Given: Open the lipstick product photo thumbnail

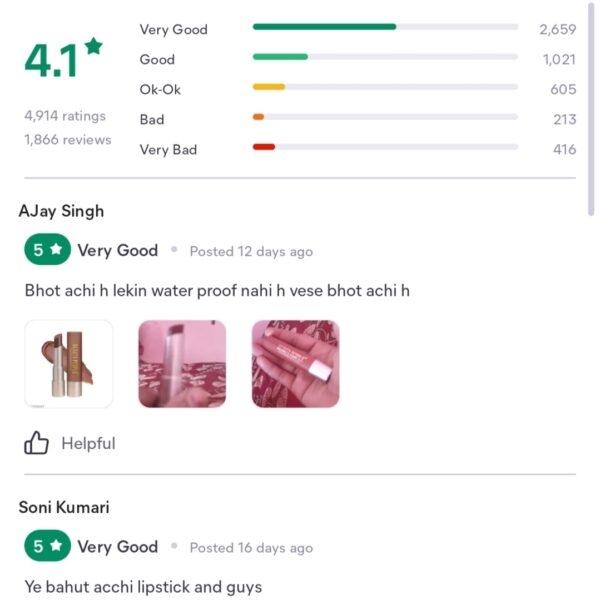Looking at the screenshot, I should [x=68, y=364].
